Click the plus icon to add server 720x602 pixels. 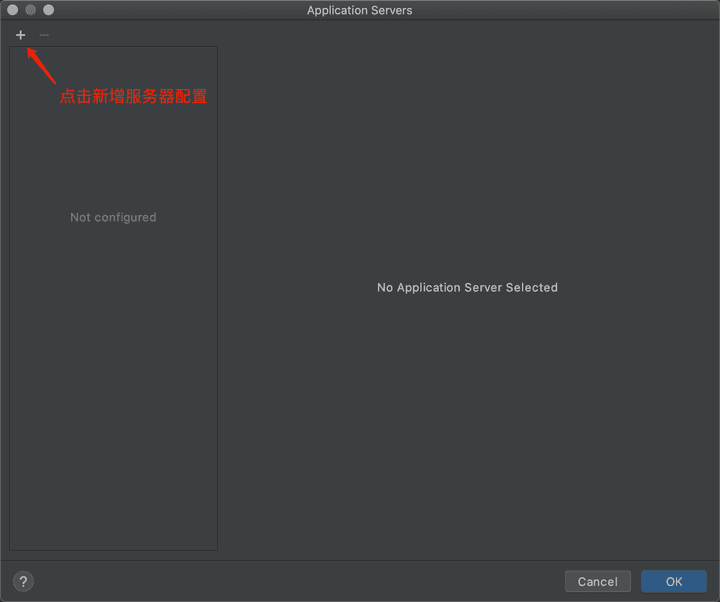20,35
